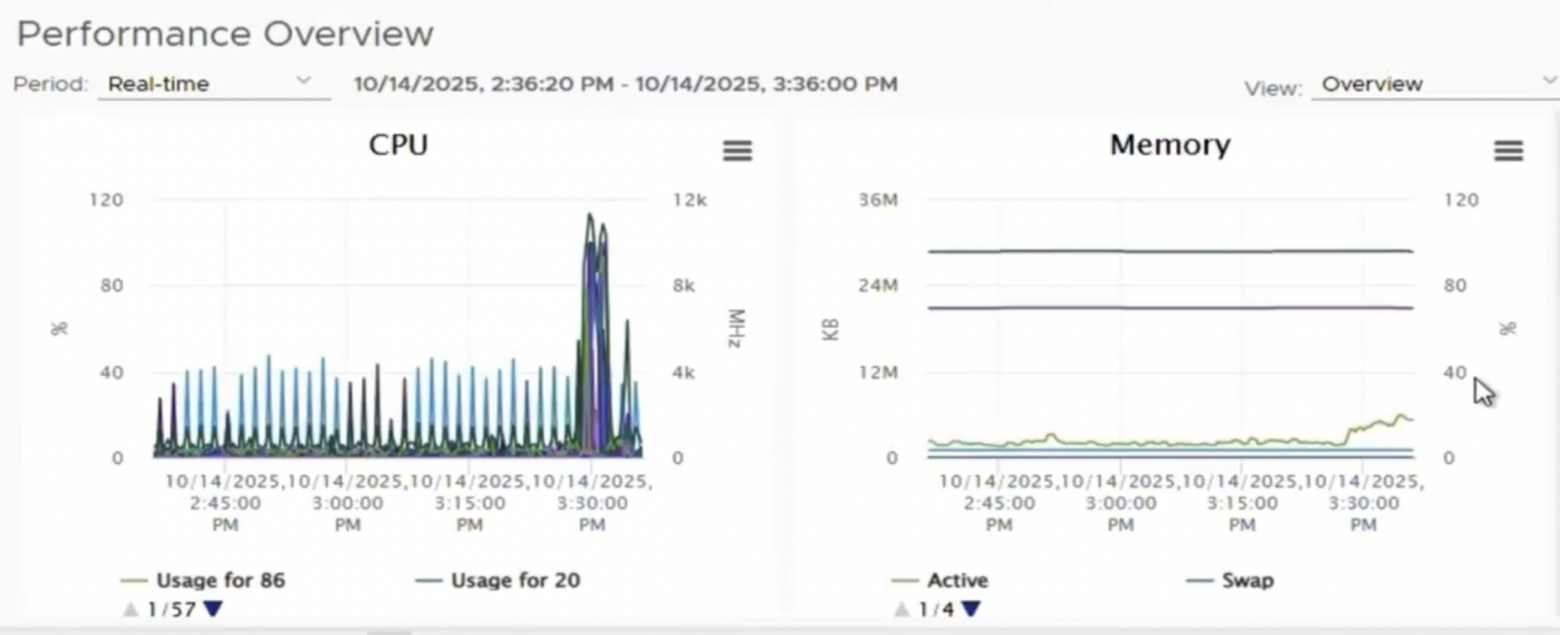
Task: Open the CPU chart hamburger menu
Action: click(737, 151)
